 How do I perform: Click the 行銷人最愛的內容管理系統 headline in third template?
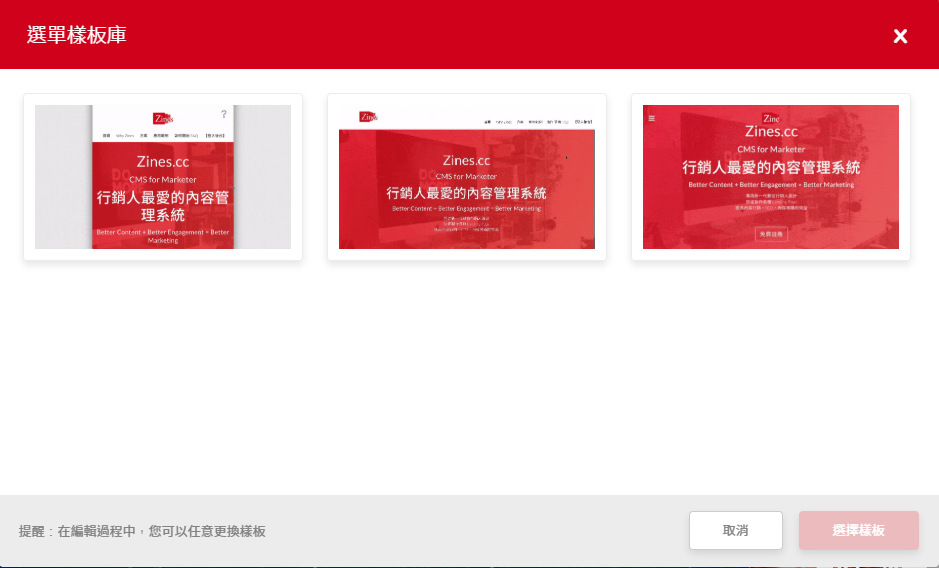click(771, 167)
